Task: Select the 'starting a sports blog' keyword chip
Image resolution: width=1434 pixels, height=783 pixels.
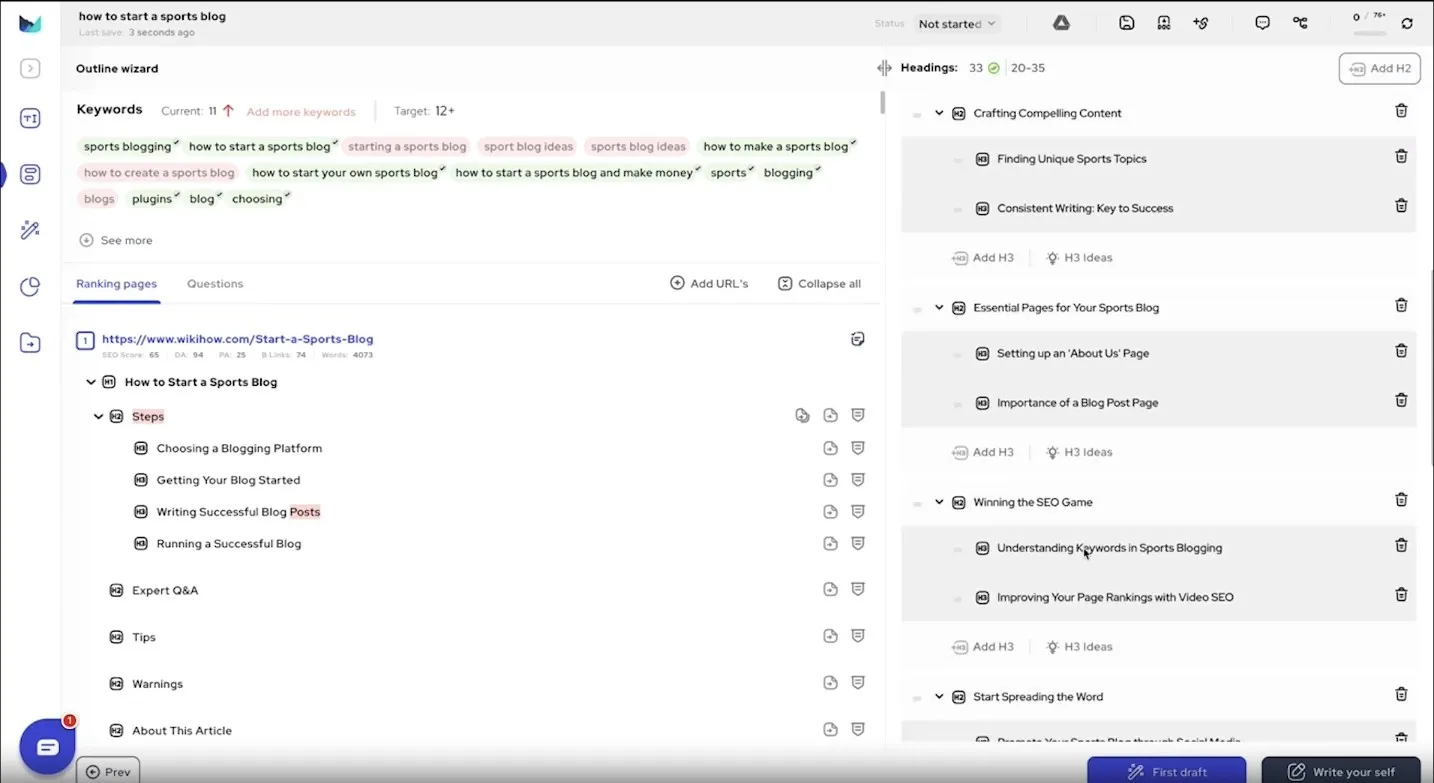Action: click(x=407, y=146)
